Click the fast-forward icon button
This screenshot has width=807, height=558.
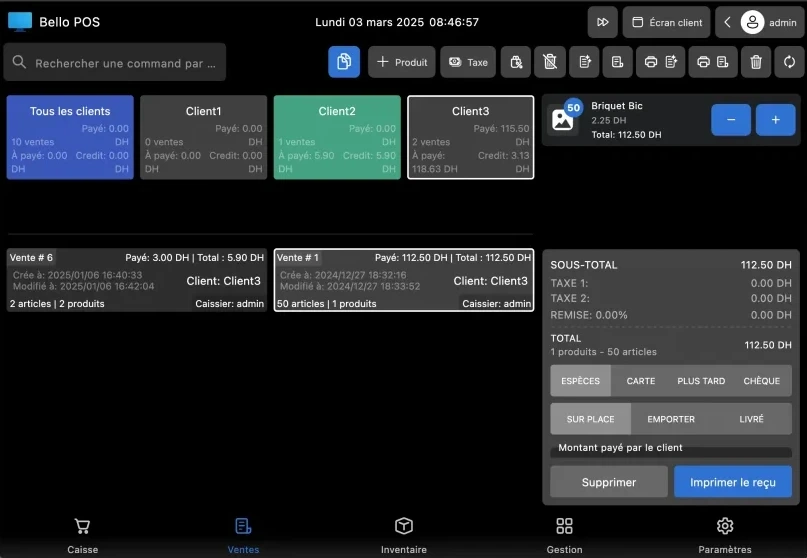(603, 22)
